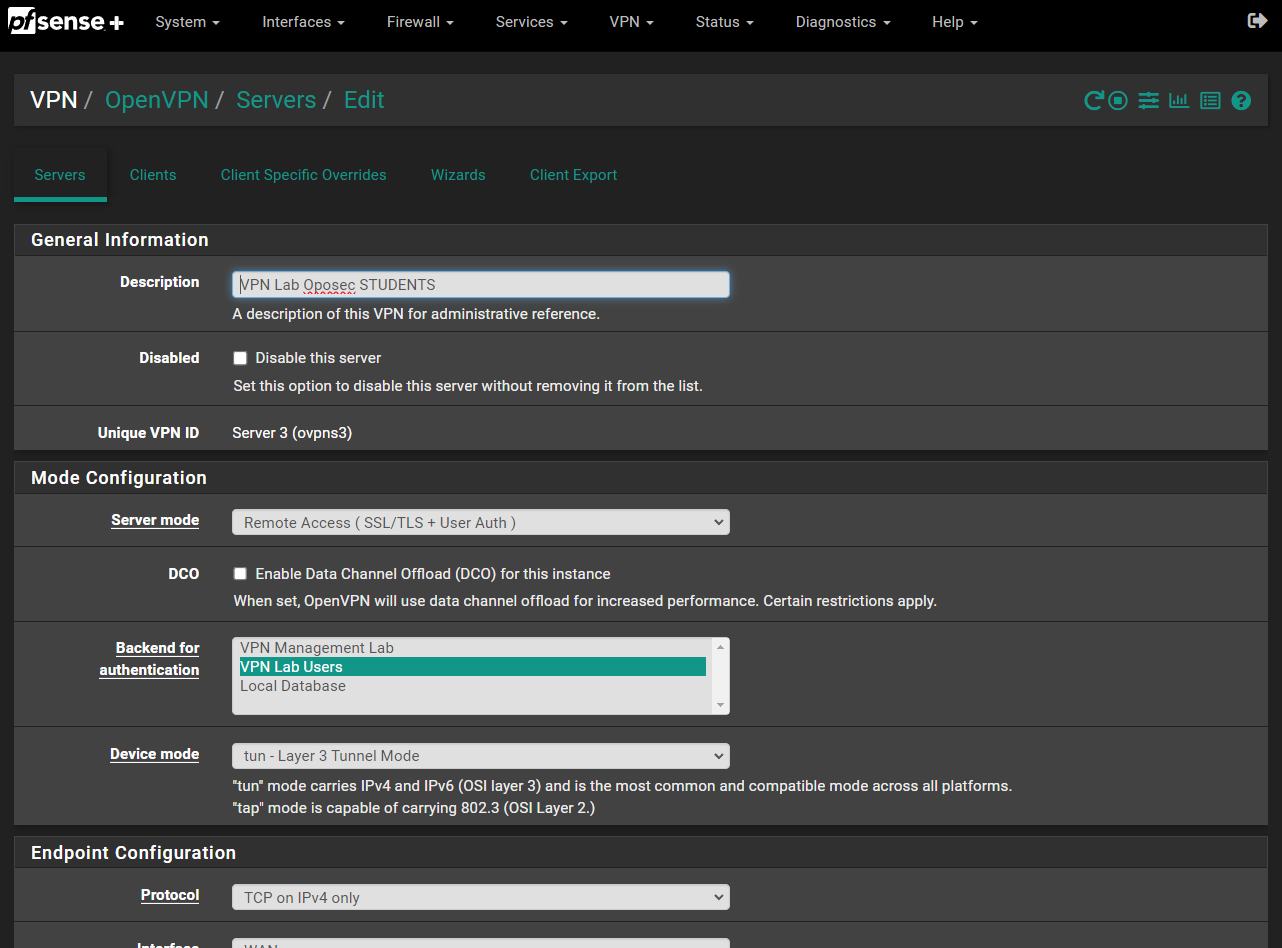
Task: Open the Services menu
Action: point(531,22)
